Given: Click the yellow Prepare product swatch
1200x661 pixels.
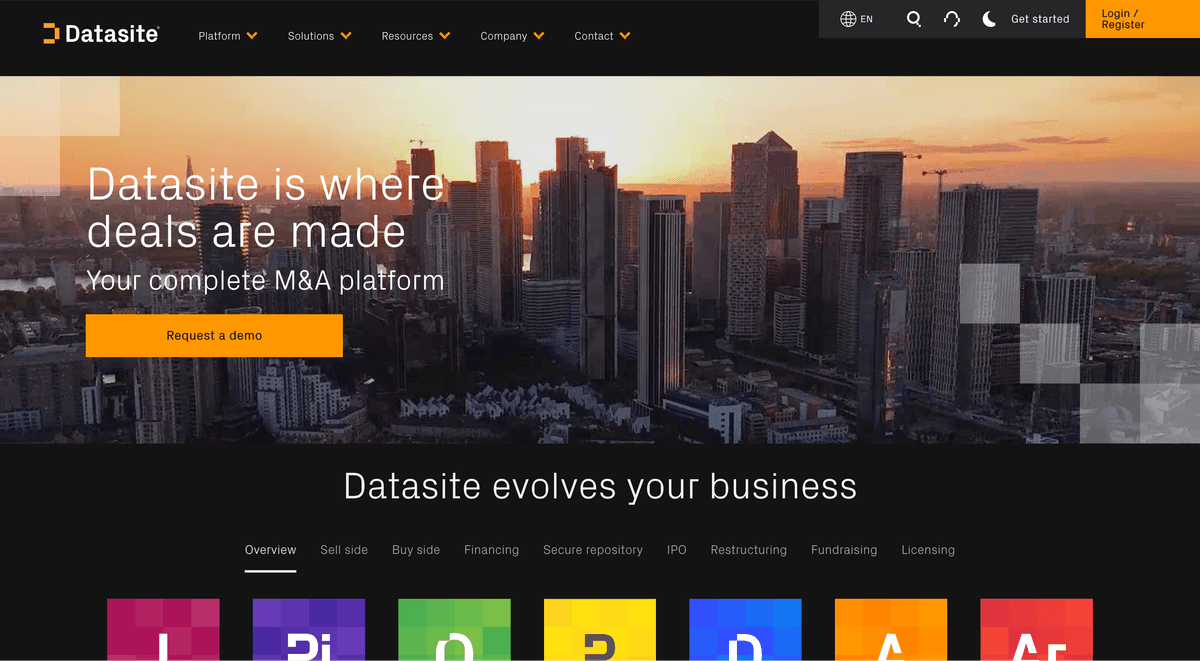Looking at the screenshot, I should coord(599,630).
